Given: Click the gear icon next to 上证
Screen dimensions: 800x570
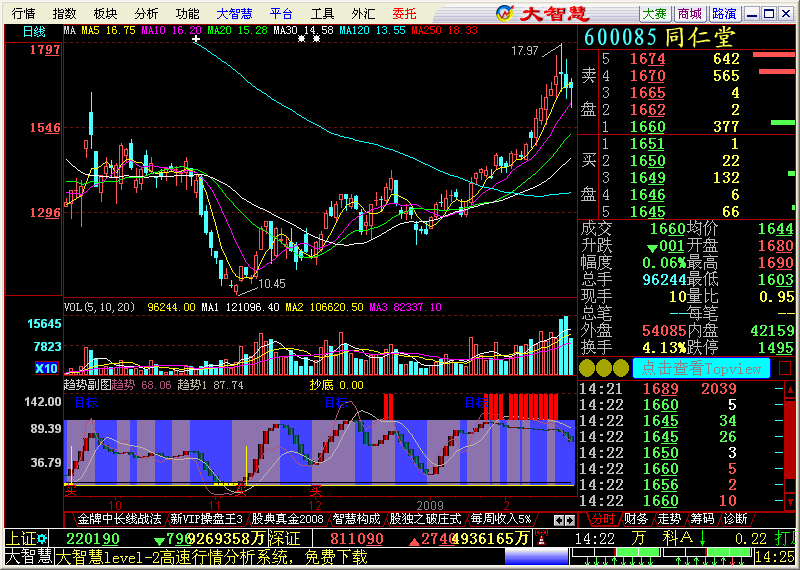Looking at the screenshot, I should tap(41, 538).
